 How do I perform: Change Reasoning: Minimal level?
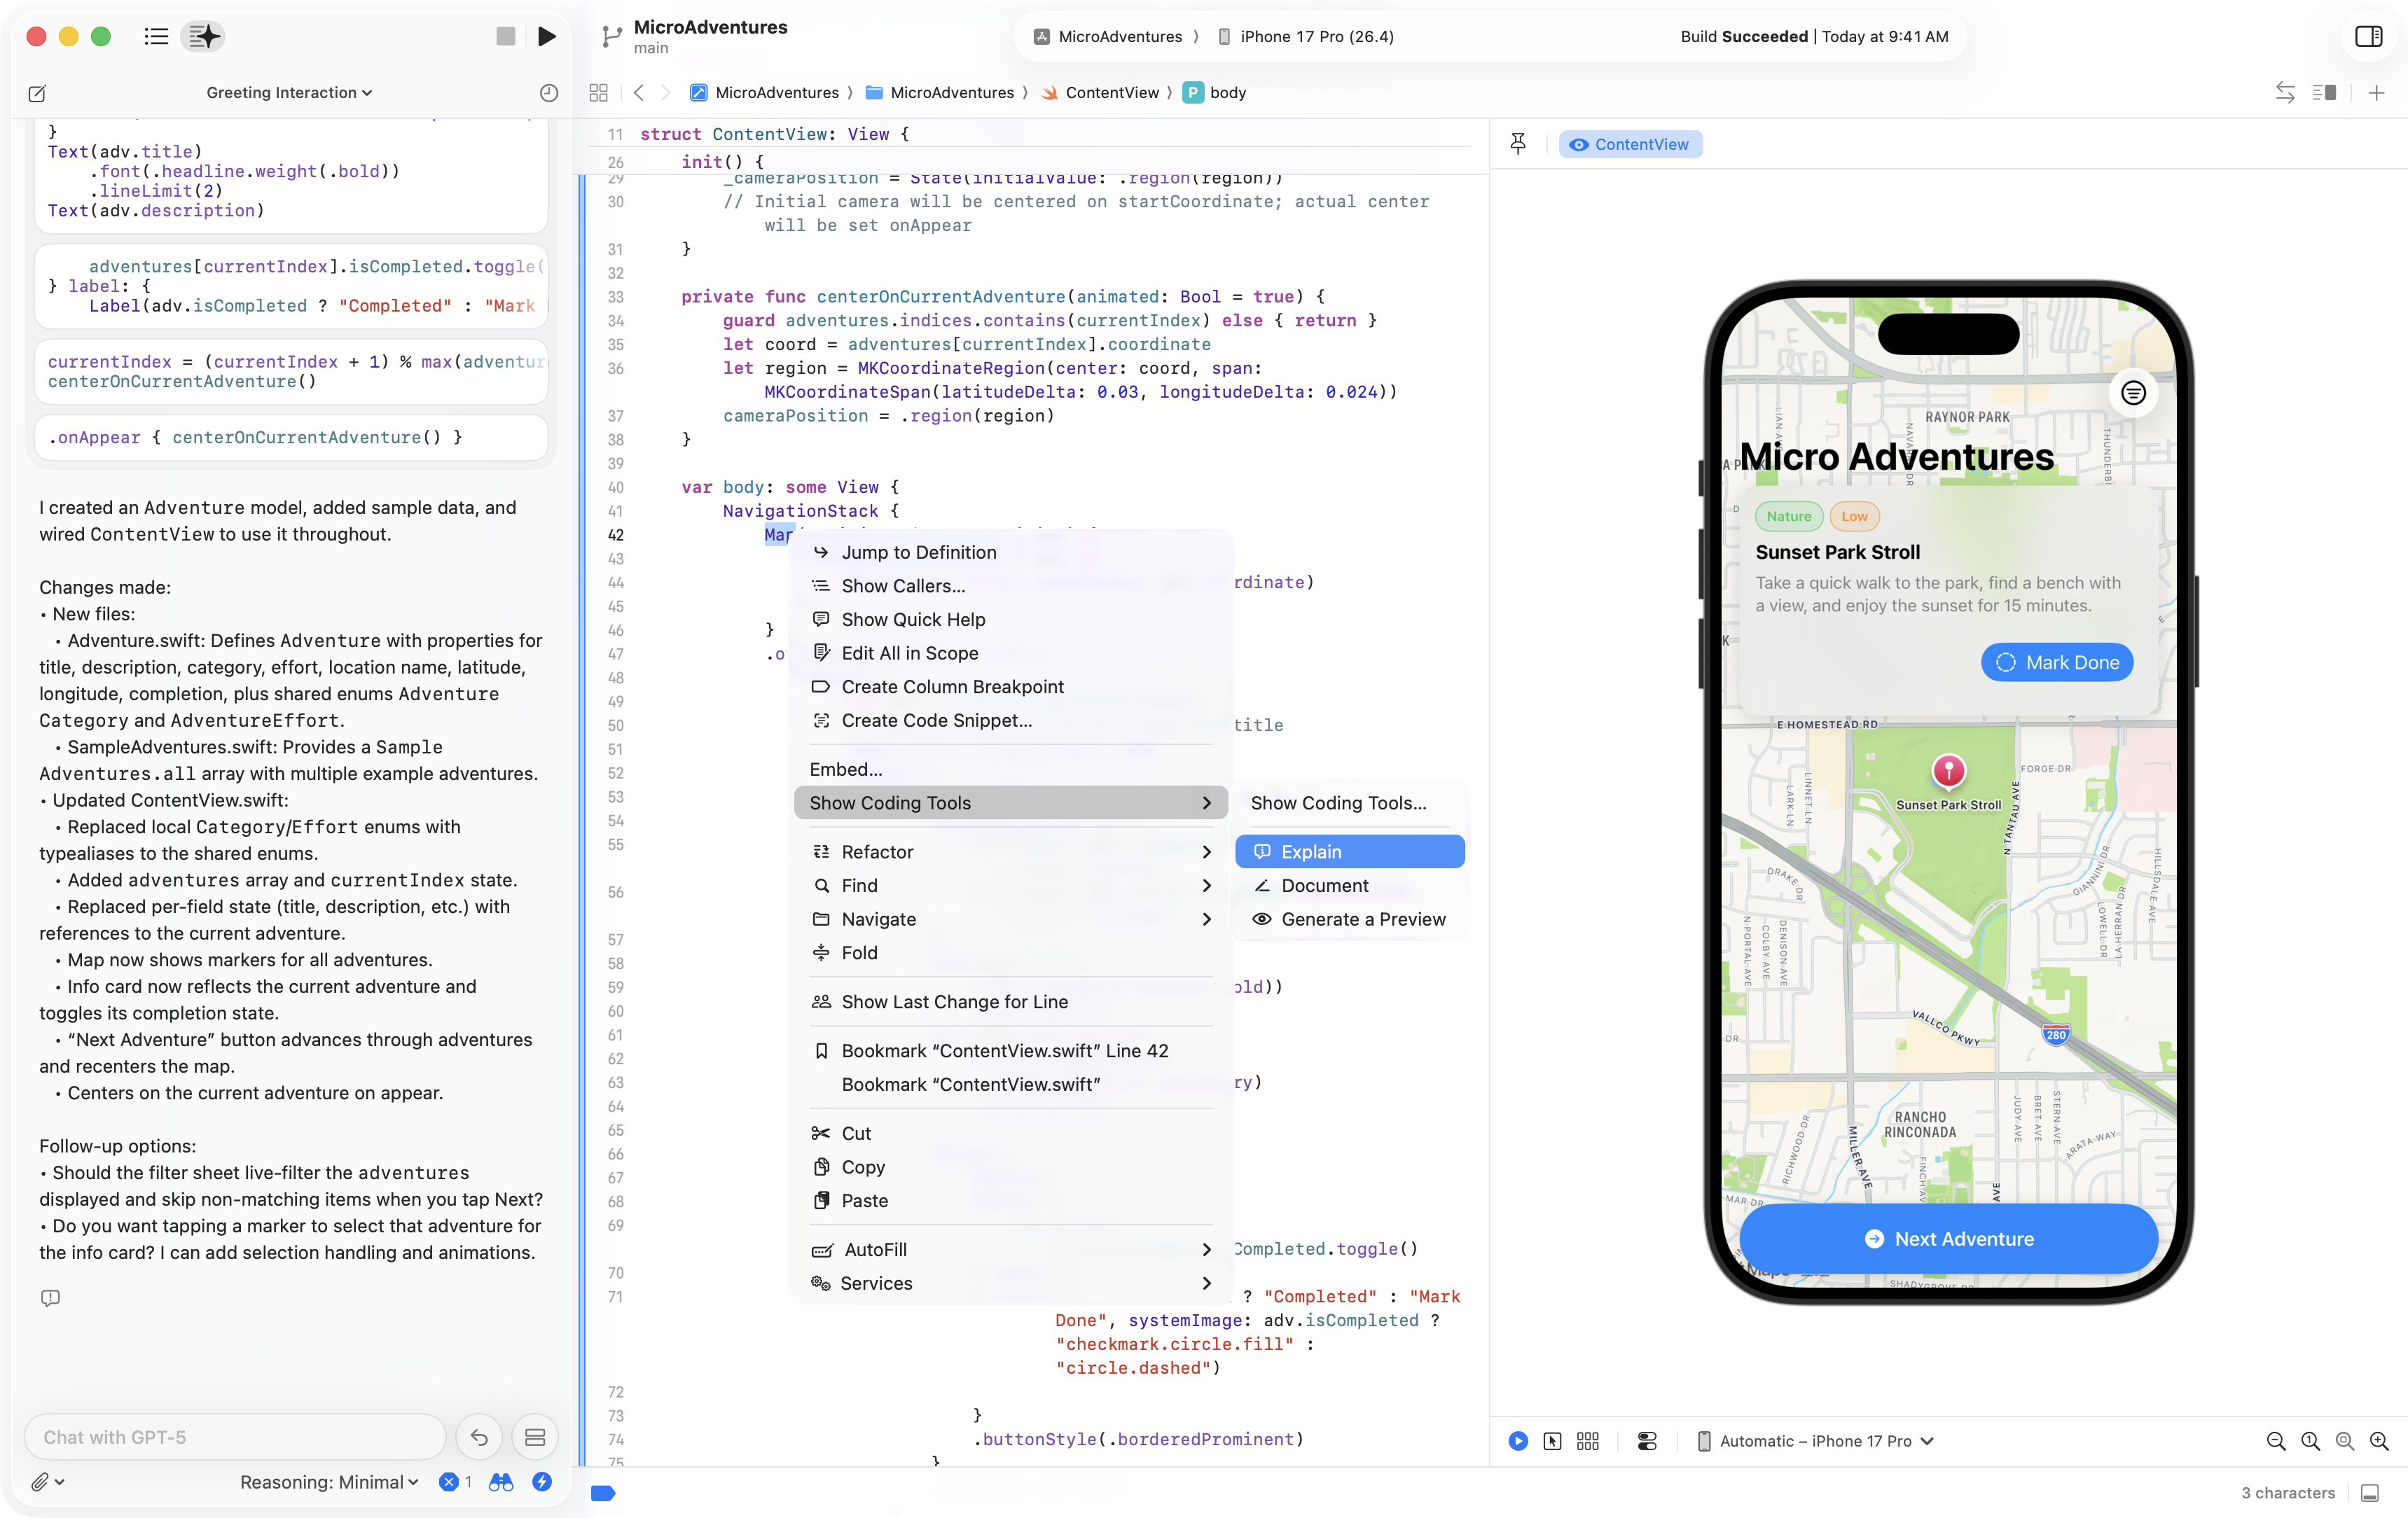click(329, 1482)
